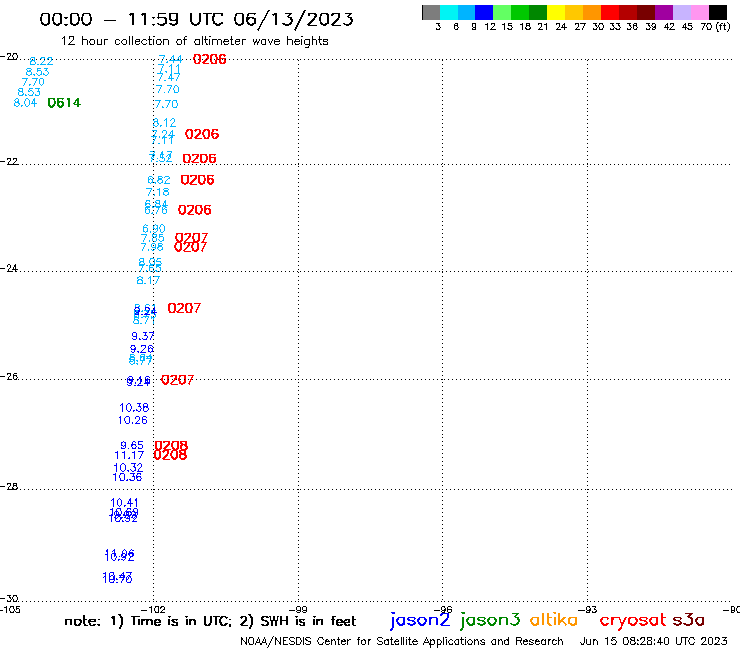Click the orange swatch in the color scale
The image size is (740, 650).
[x=592, y=12]
